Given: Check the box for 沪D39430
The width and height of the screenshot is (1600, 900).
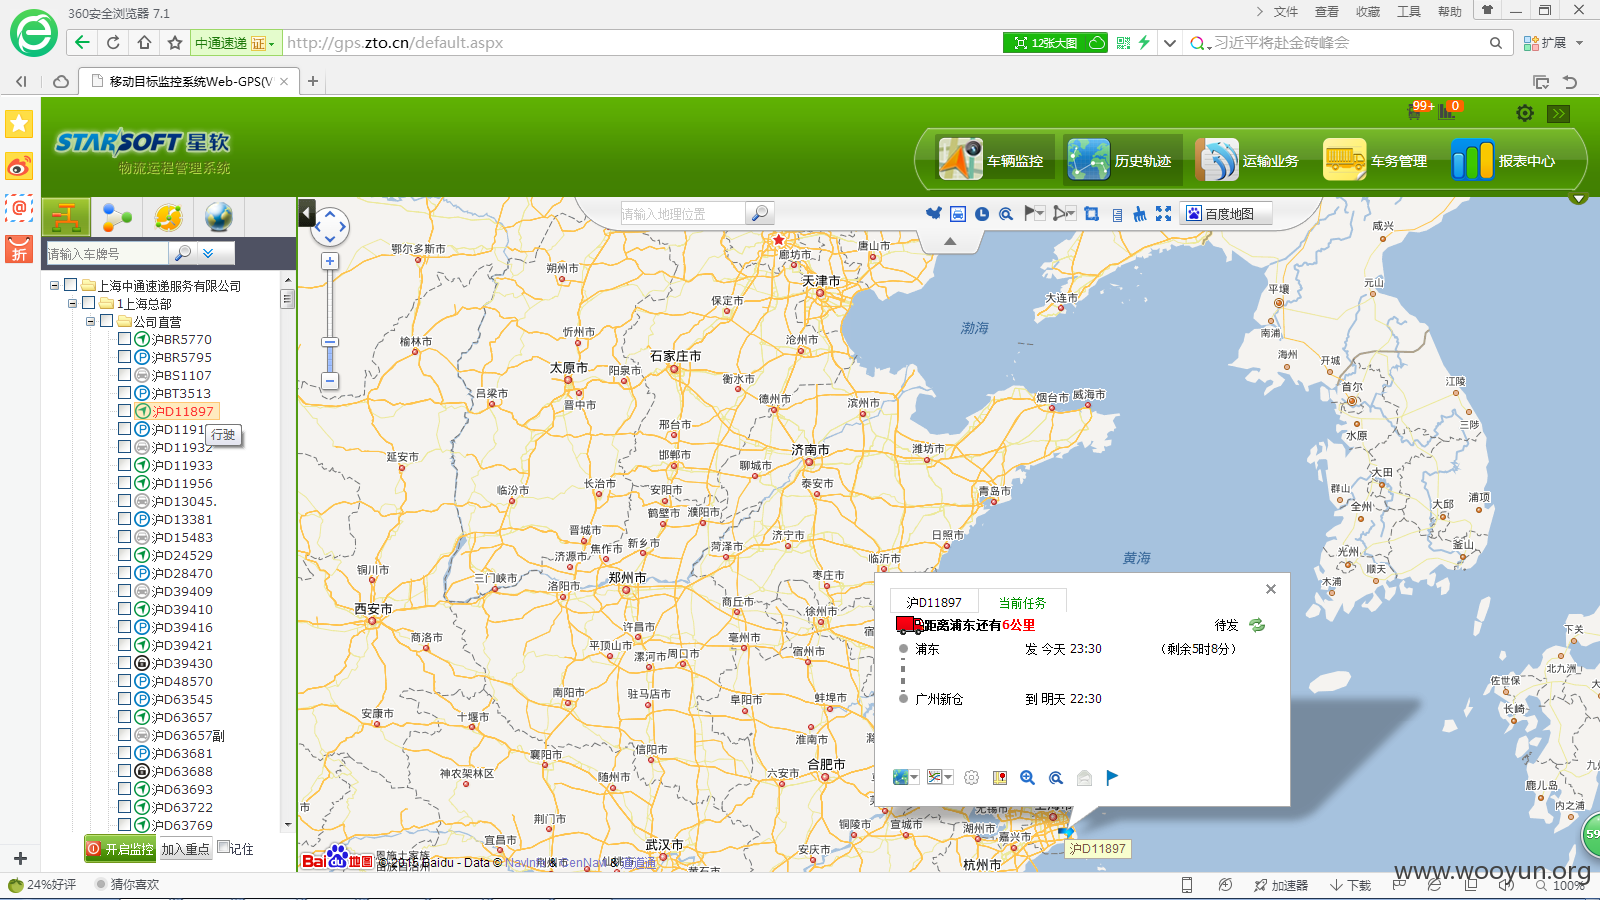Looking at the screenshot, I should tap(125, 663).
